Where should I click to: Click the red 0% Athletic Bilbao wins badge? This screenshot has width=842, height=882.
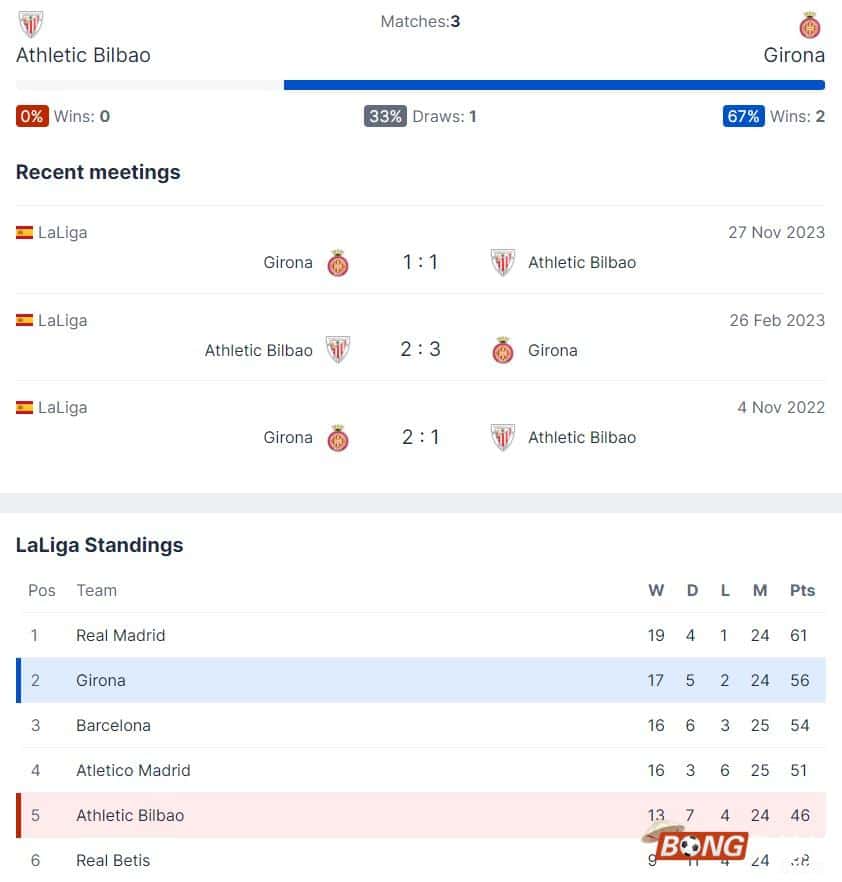pyautogui.click(x=32, y=116)
